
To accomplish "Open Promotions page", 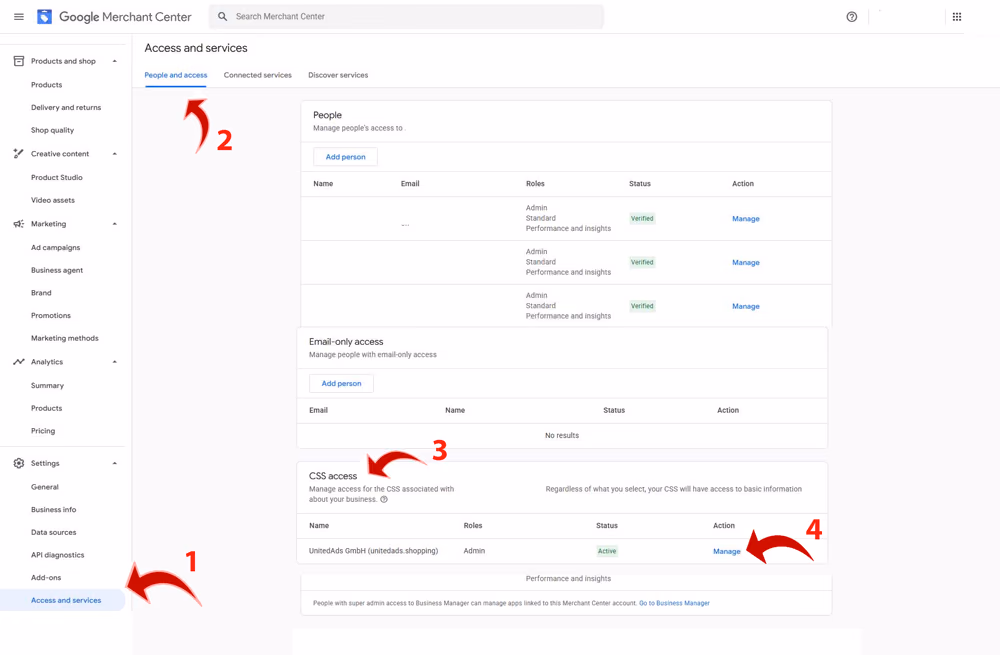I will pyautogui.click(x=51, y=316).
